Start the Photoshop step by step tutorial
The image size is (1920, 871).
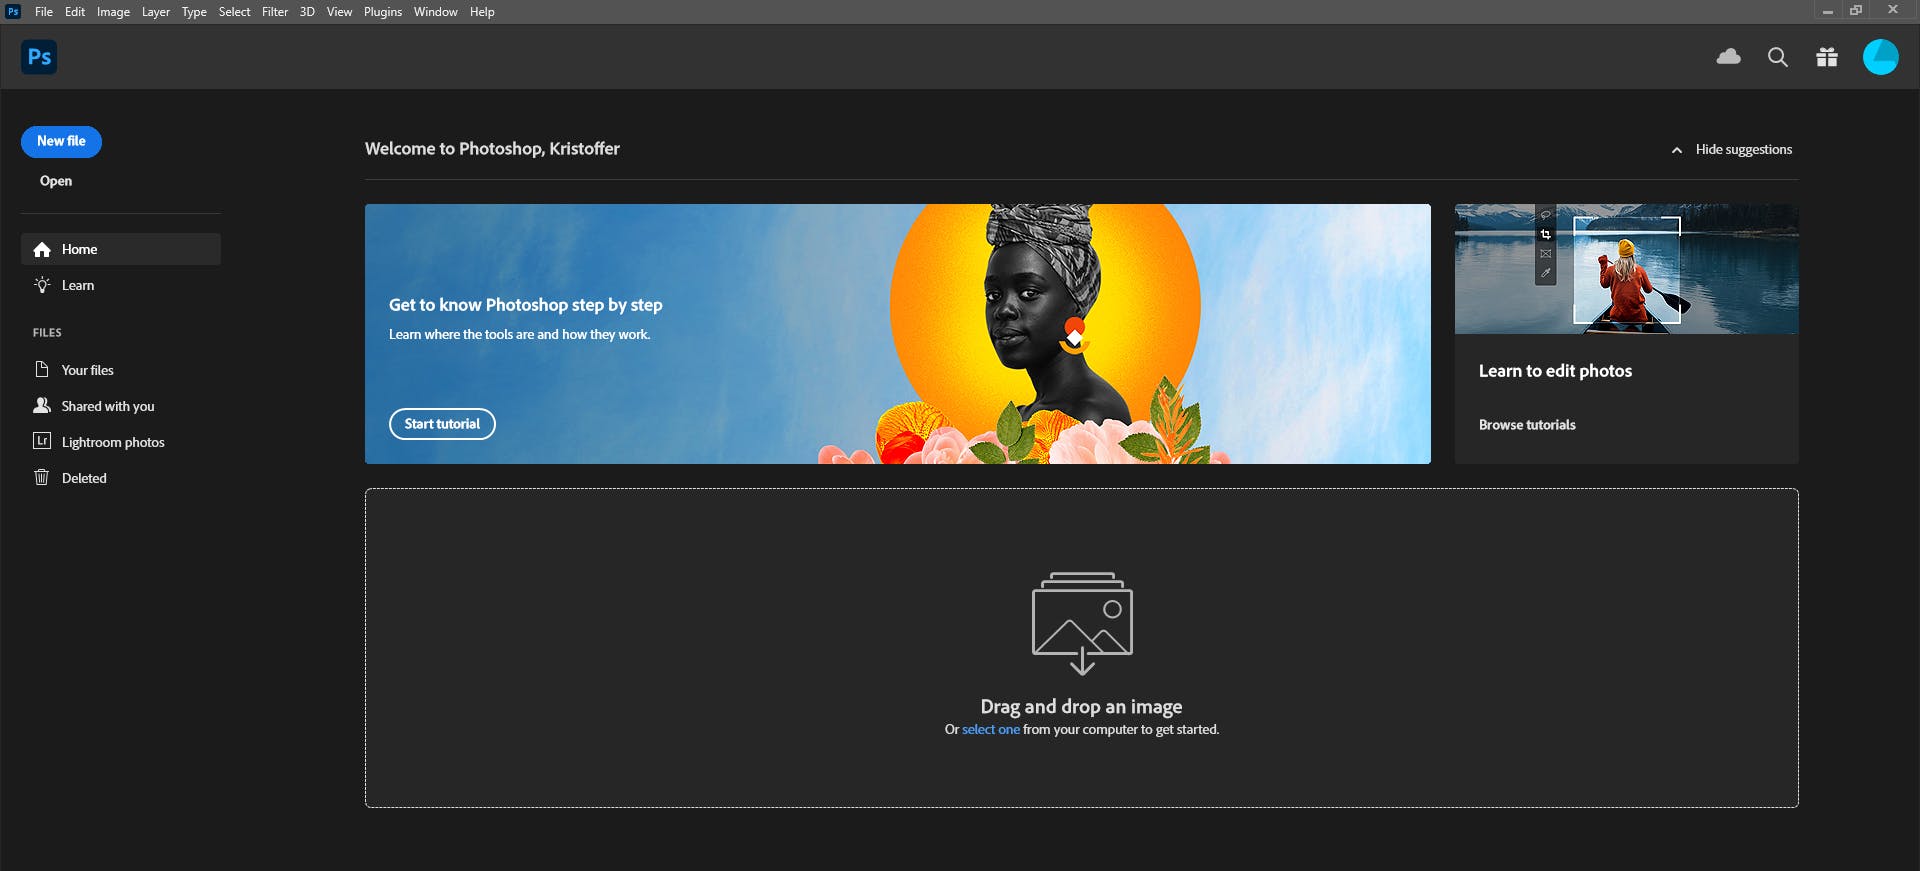442,424
